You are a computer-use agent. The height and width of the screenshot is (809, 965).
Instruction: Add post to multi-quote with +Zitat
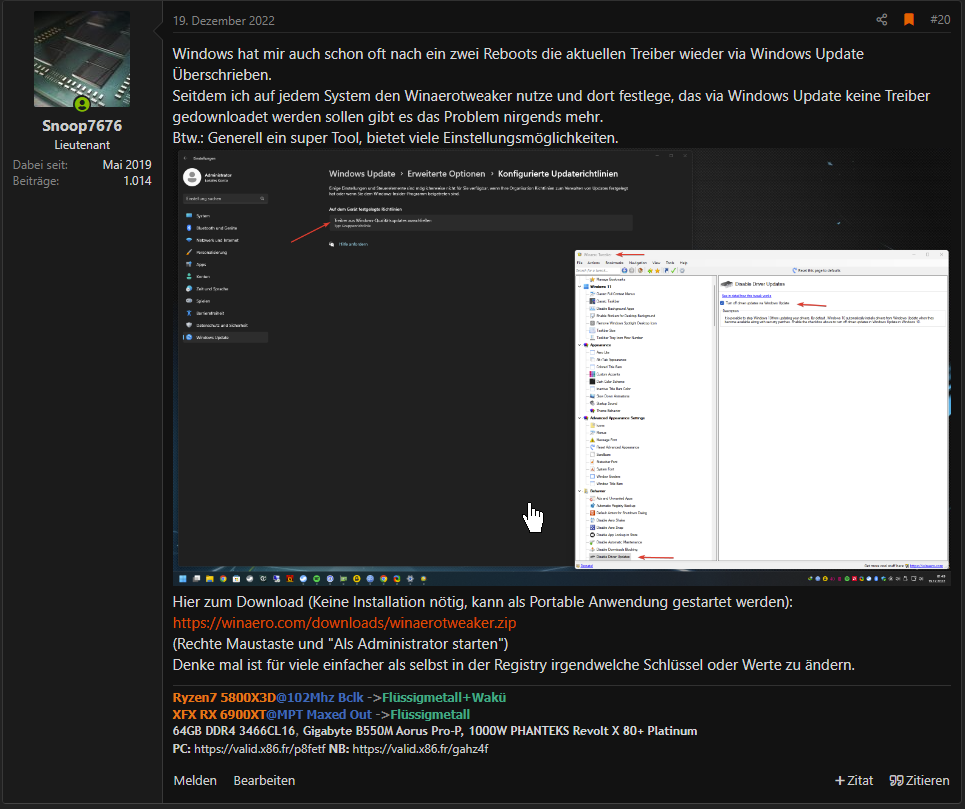(854, 780)
